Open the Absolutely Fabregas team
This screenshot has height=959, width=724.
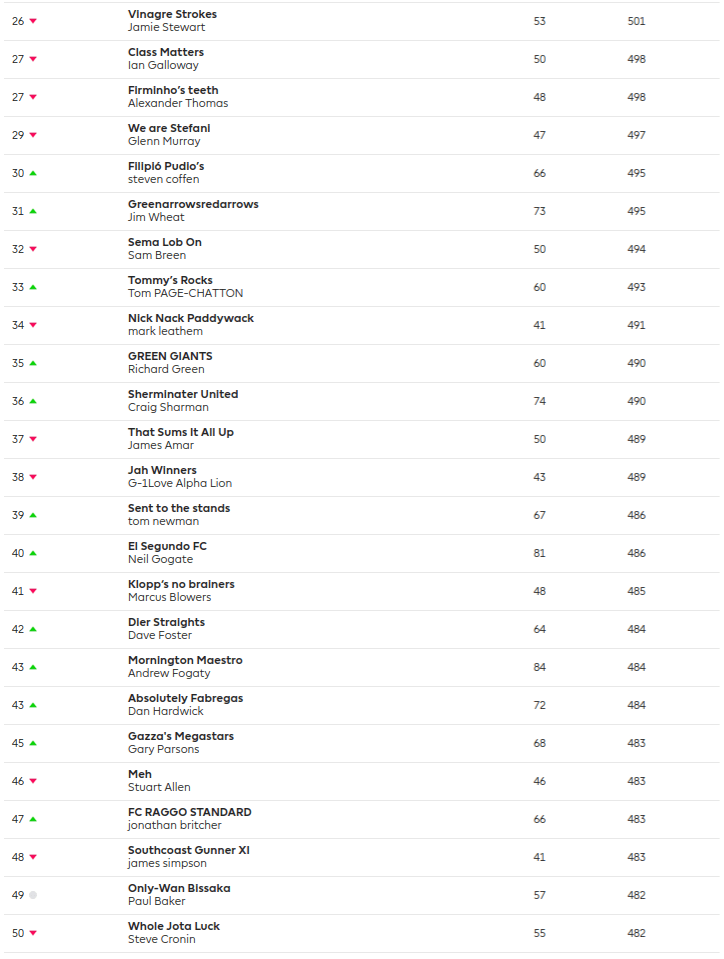point(185,698)
